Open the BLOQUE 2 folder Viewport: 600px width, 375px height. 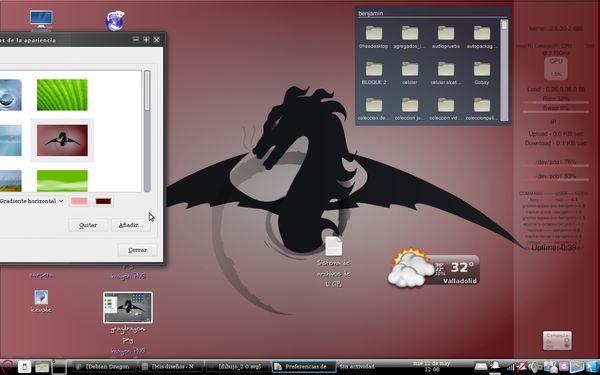373,73
